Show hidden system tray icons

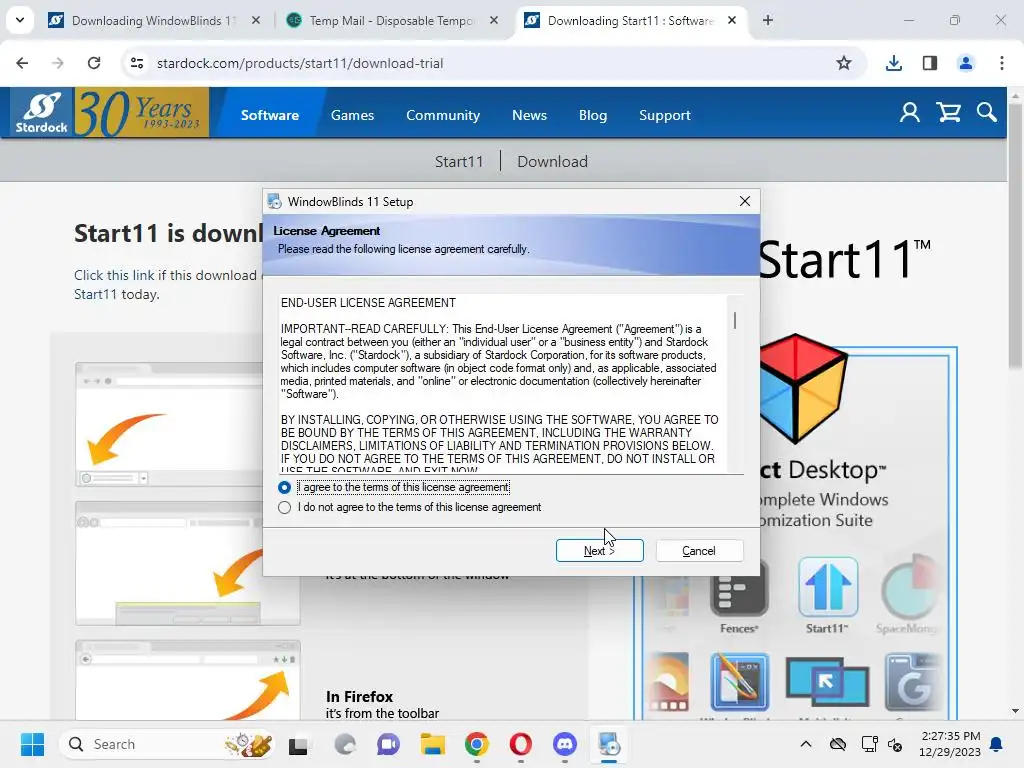coord(806,744)
